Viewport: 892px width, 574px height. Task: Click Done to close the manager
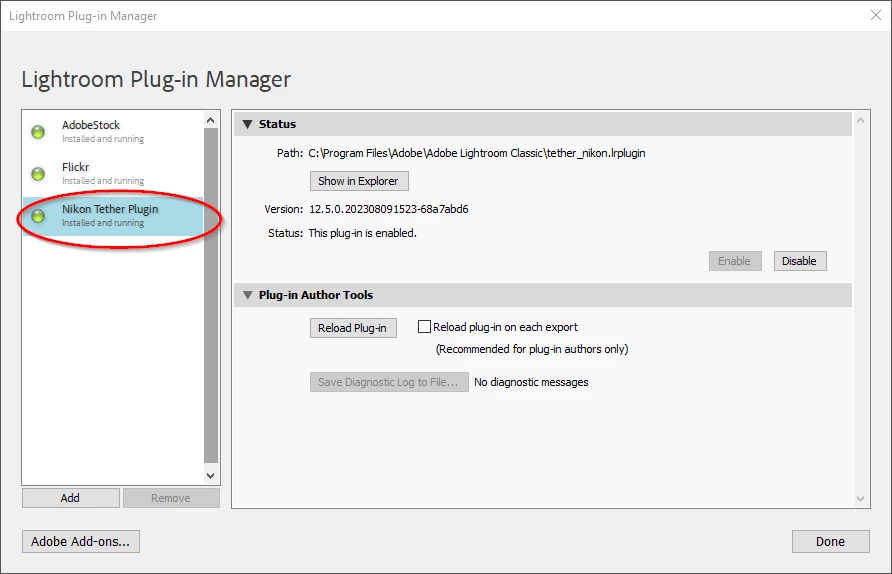tap(831, 542)
